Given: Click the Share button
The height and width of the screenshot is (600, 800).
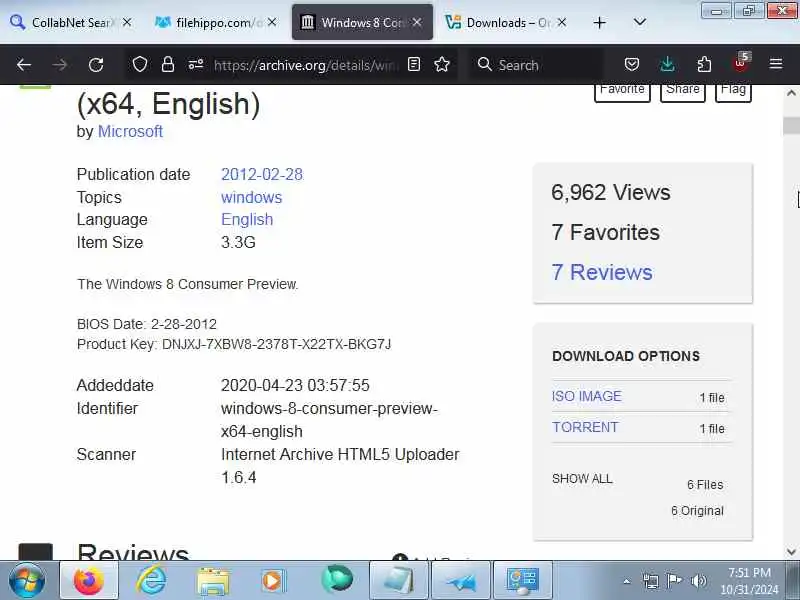Looking at the screenshot, I should tap(683, 92).
